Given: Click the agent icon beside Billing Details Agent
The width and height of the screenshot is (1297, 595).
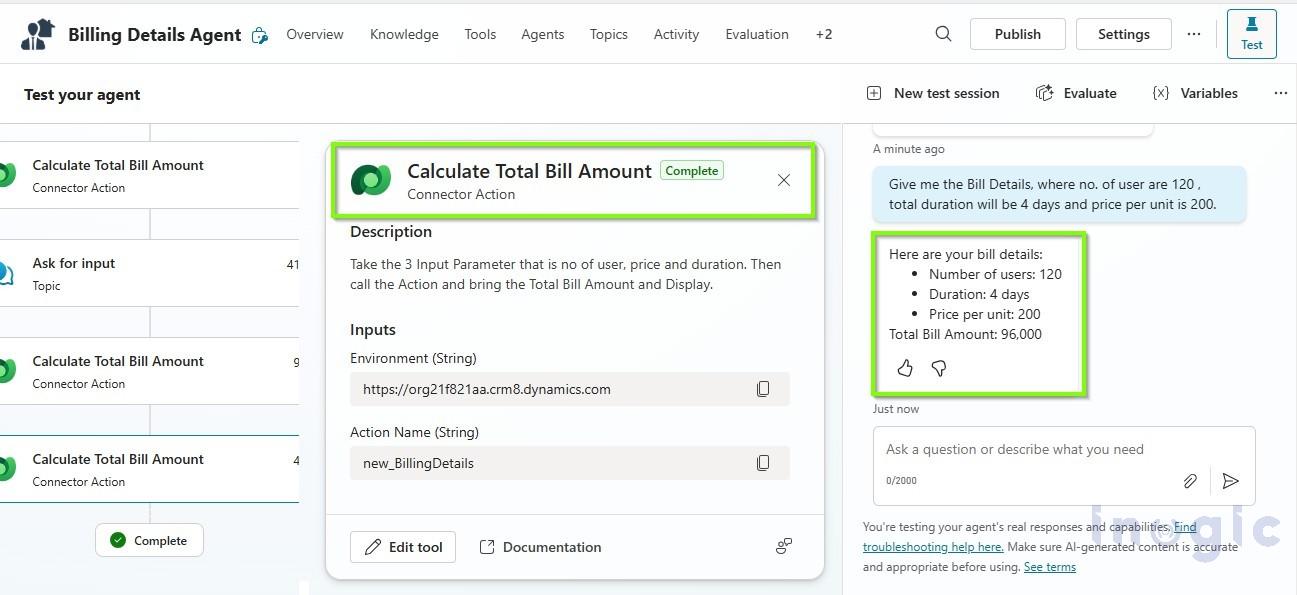Looking at the screenshot, I should coord(259,36).
